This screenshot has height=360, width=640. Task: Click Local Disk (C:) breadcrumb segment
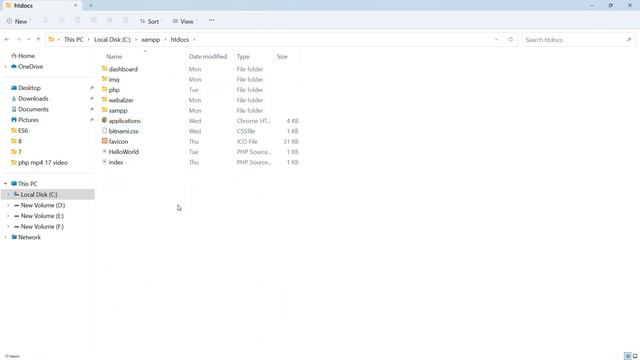click(112, 40)
